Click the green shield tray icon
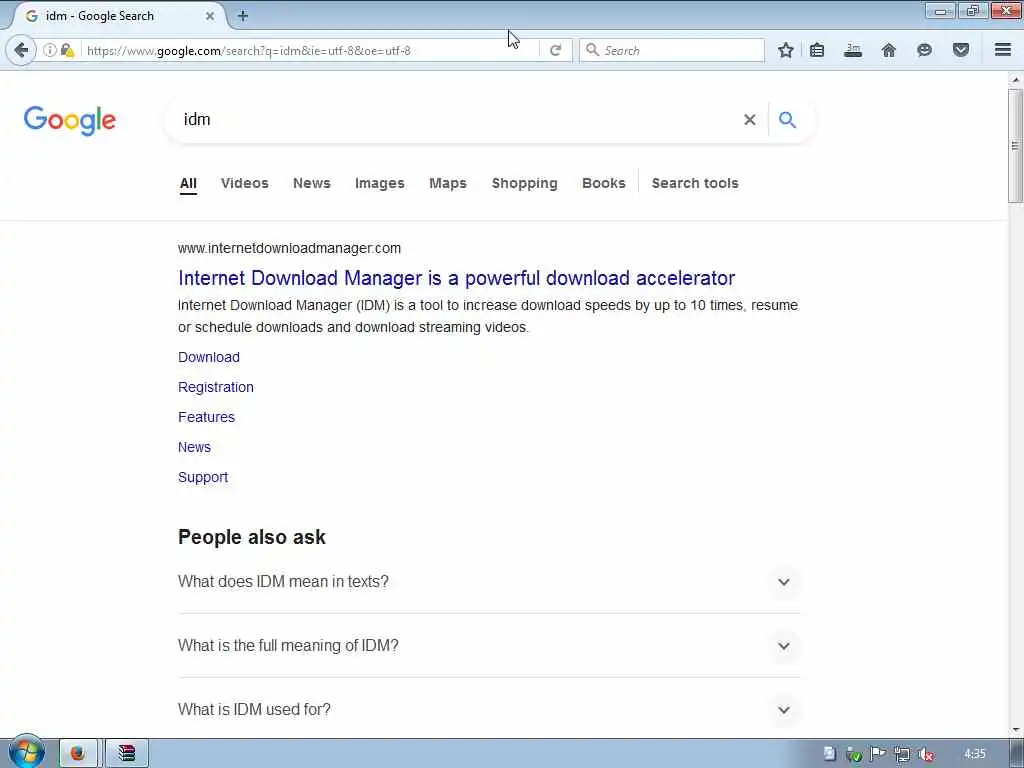Screen dimensions: 1024x768 tap(854, 754)
